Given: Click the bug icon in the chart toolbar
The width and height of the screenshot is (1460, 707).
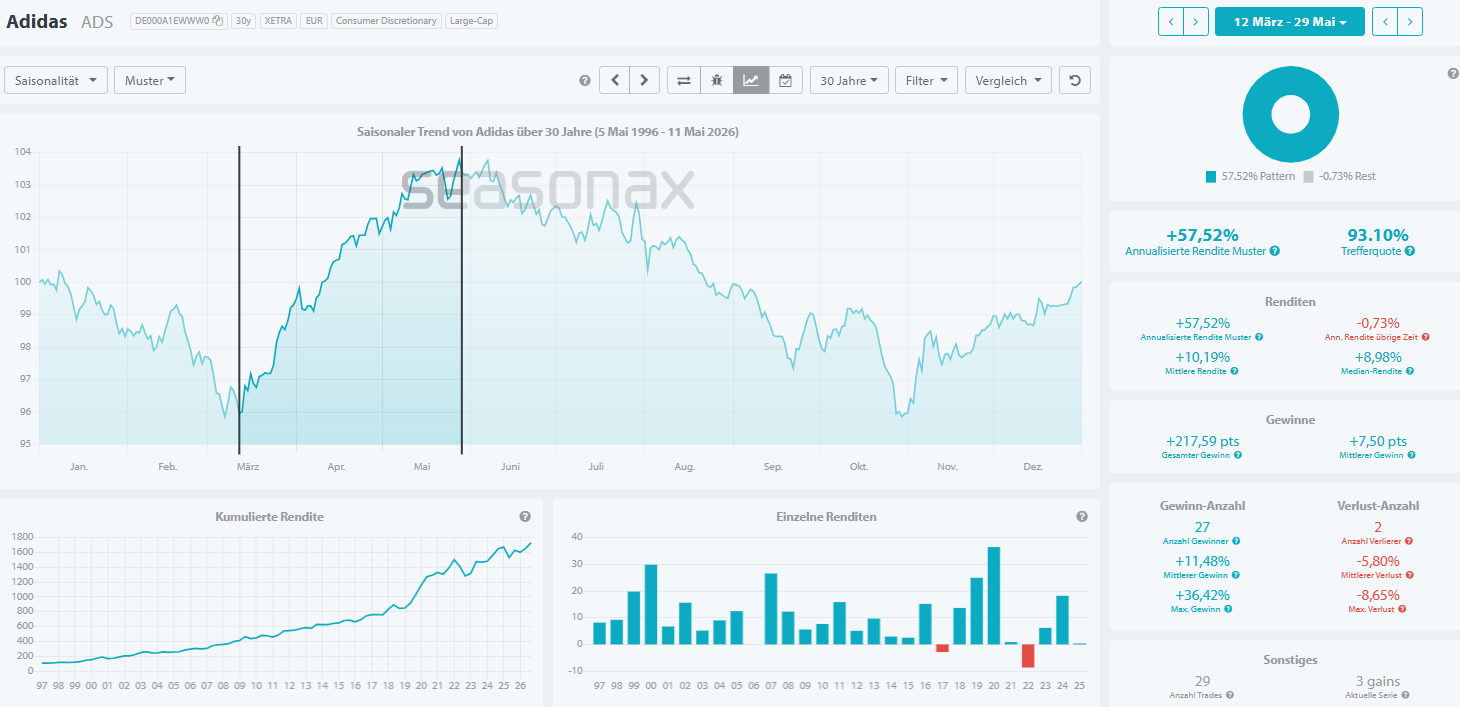Looking at the screenshot, I should [717, 80].
